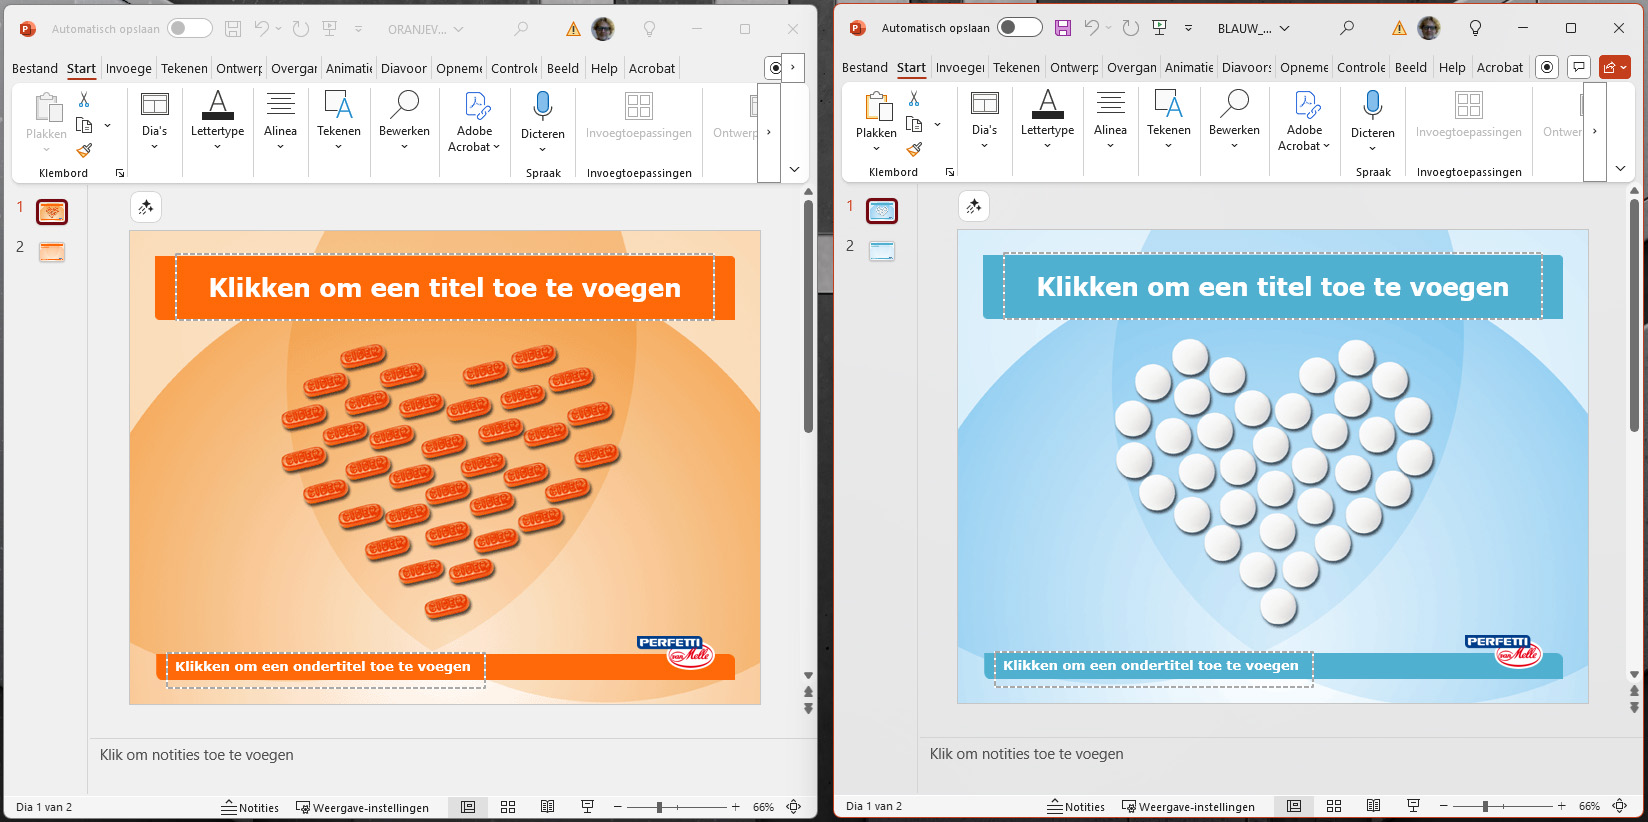1648x822 pixels.
Task: Fit the slide to window in the orange presentation
Action: [794, 807]
